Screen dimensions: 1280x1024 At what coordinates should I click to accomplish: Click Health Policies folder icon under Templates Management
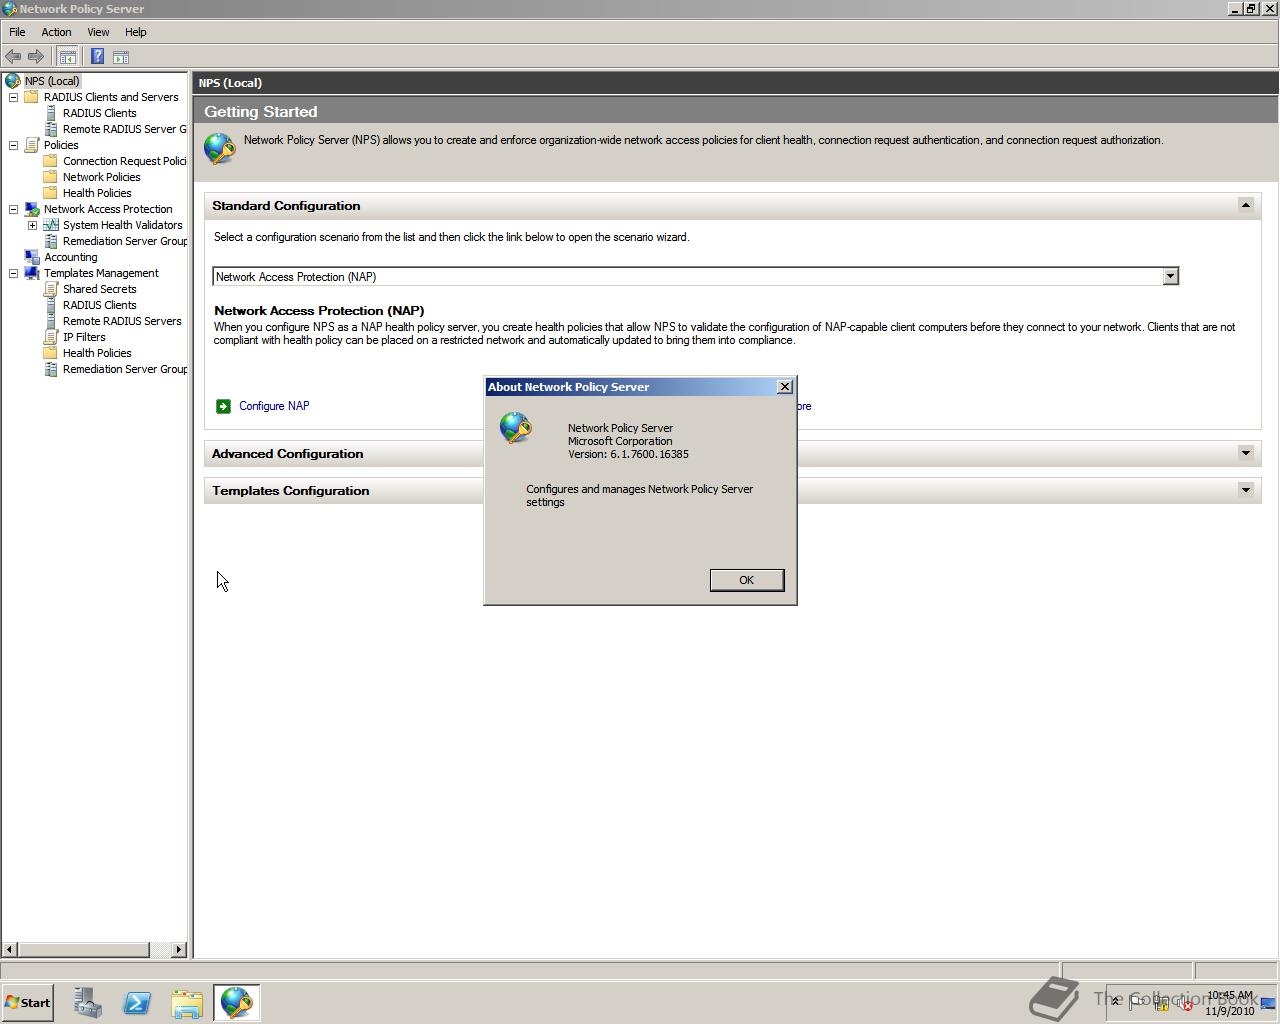pos(50,353)
